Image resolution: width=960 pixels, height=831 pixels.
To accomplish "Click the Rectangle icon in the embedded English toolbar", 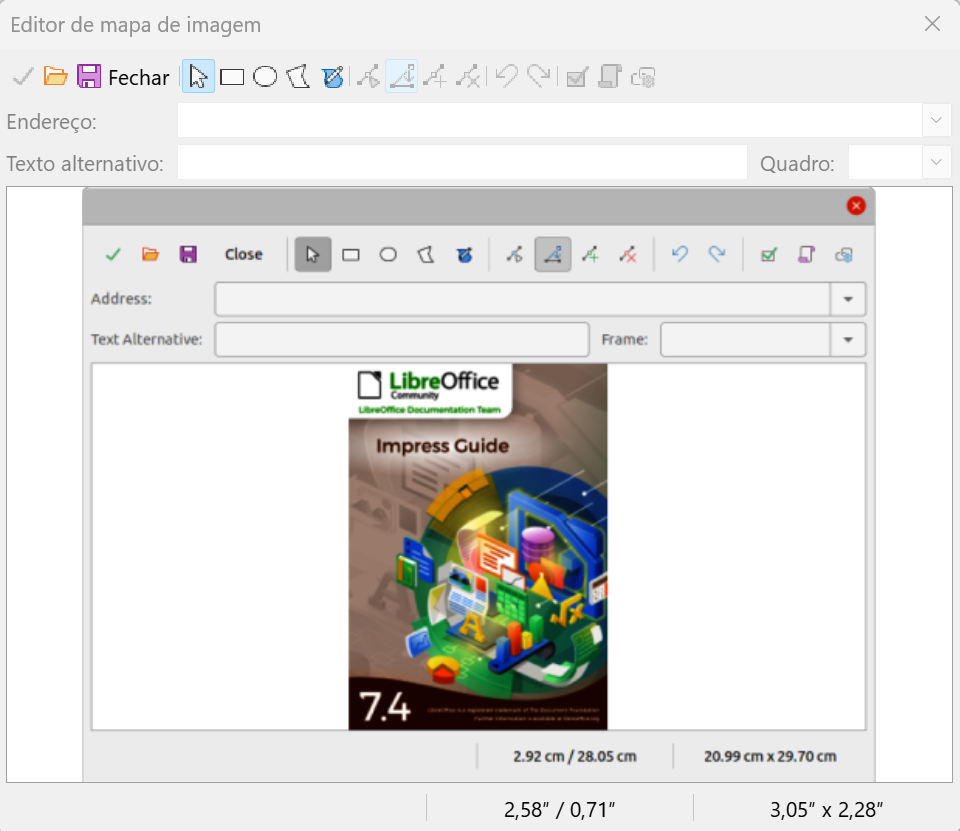I will (x=351, y=254).
